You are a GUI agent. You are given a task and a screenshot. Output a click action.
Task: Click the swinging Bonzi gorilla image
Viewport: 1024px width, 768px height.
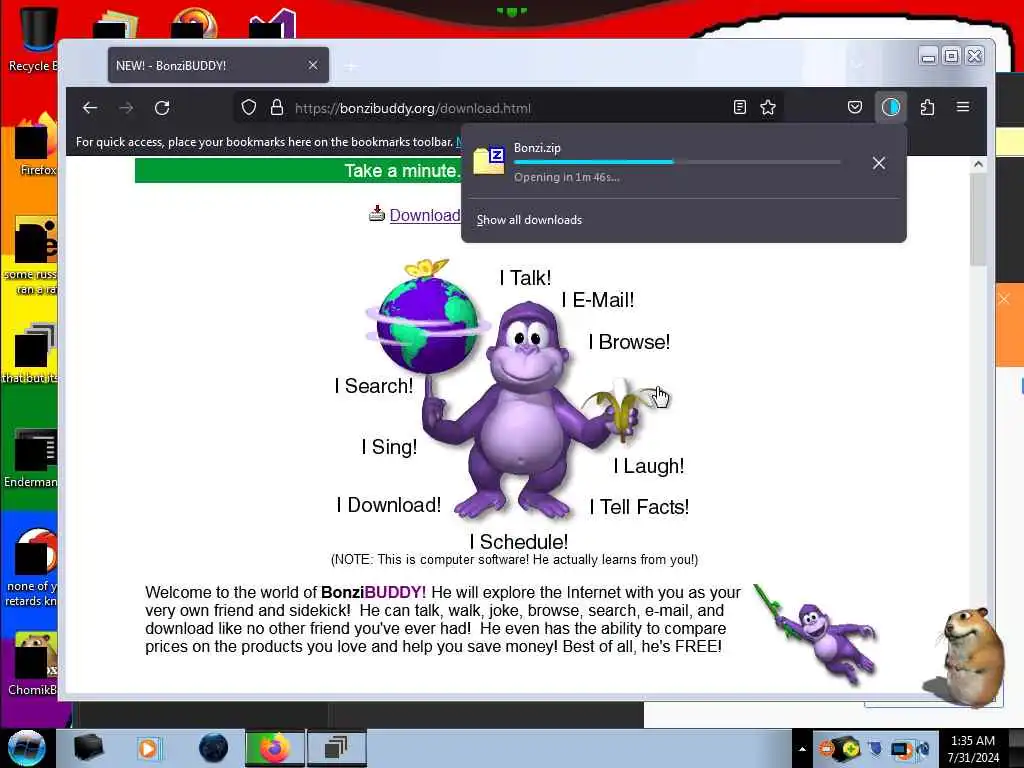click(x=816, y=635)
